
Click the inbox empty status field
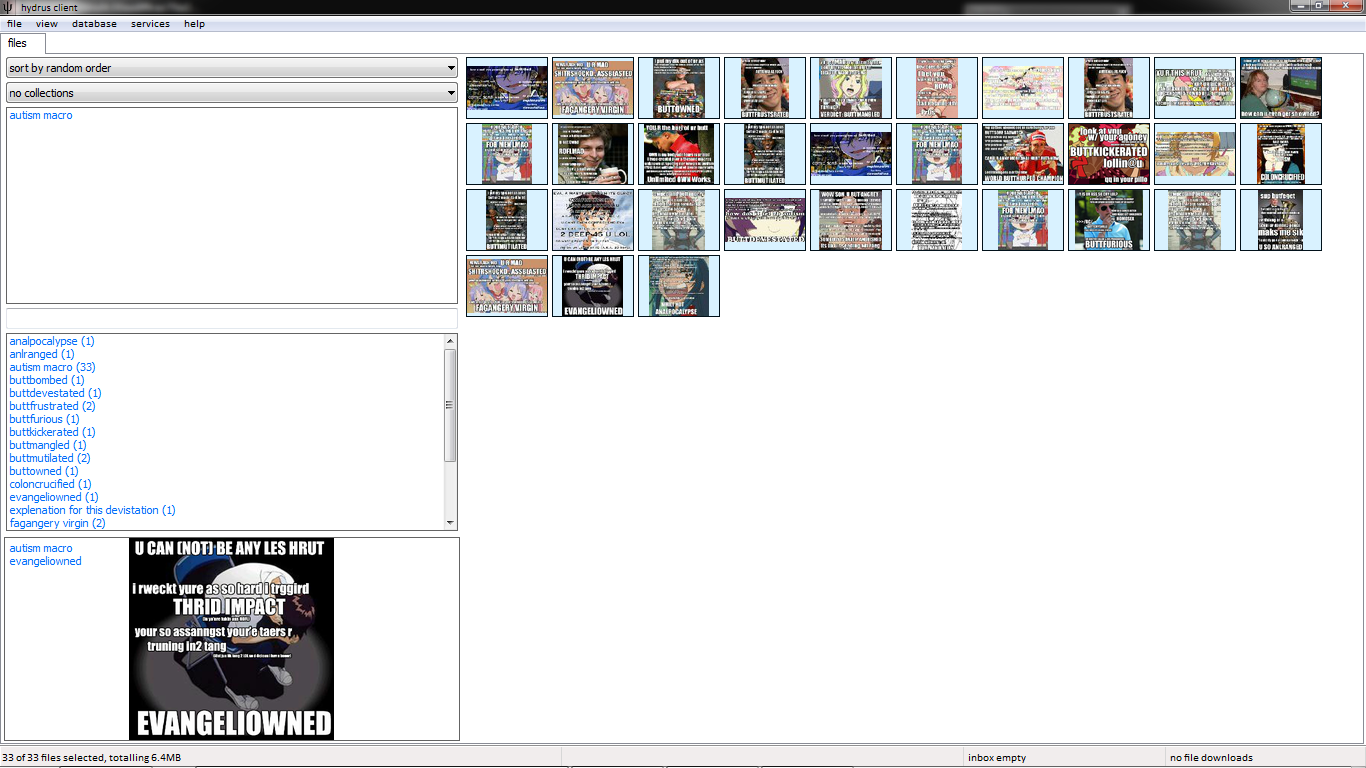coord(1064,758)
